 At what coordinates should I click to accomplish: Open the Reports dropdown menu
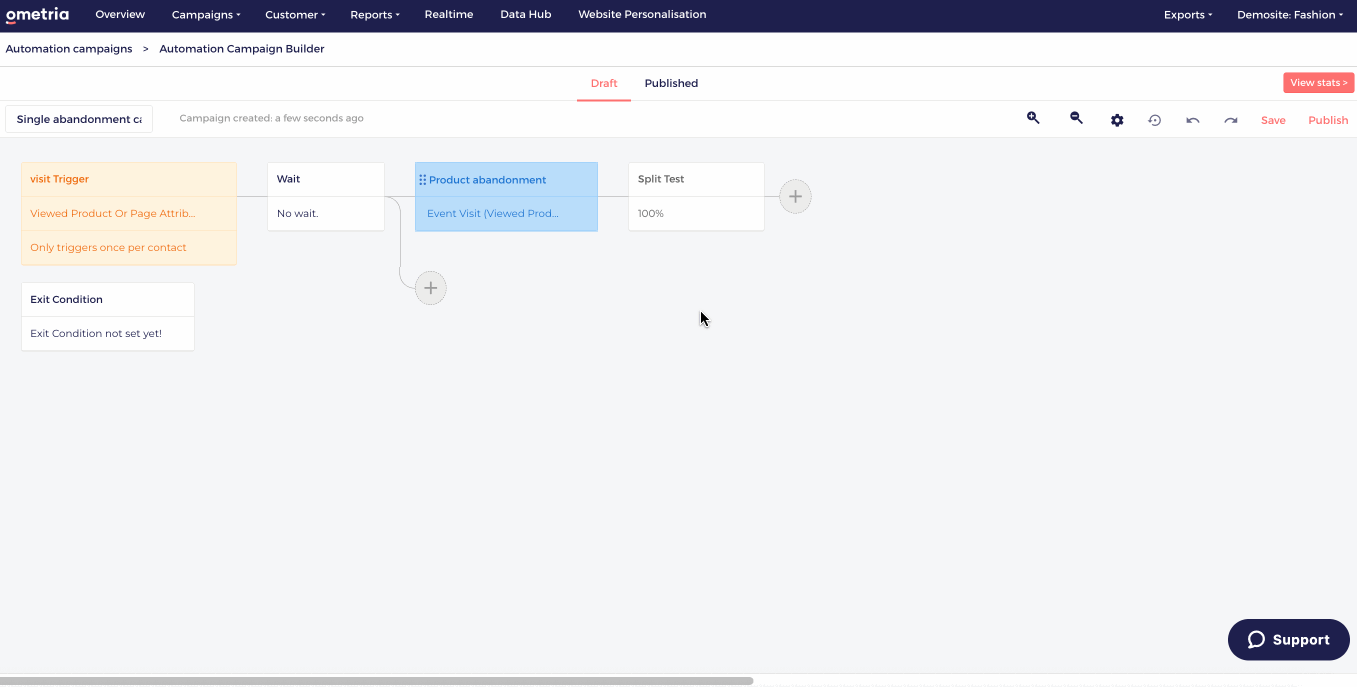coord(375,15)
